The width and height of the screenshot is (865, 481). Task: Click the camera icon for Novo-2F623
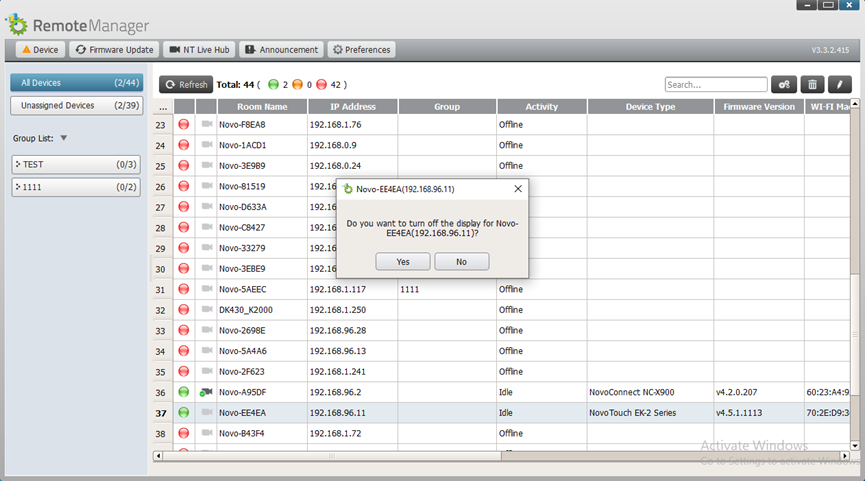tap(207, 371)
